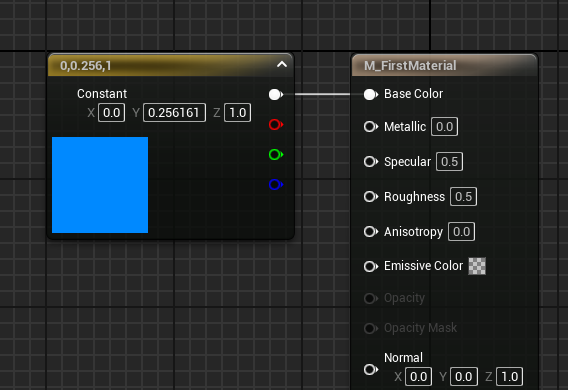
Task: Click the Metallic label
Action: point(405,127)
